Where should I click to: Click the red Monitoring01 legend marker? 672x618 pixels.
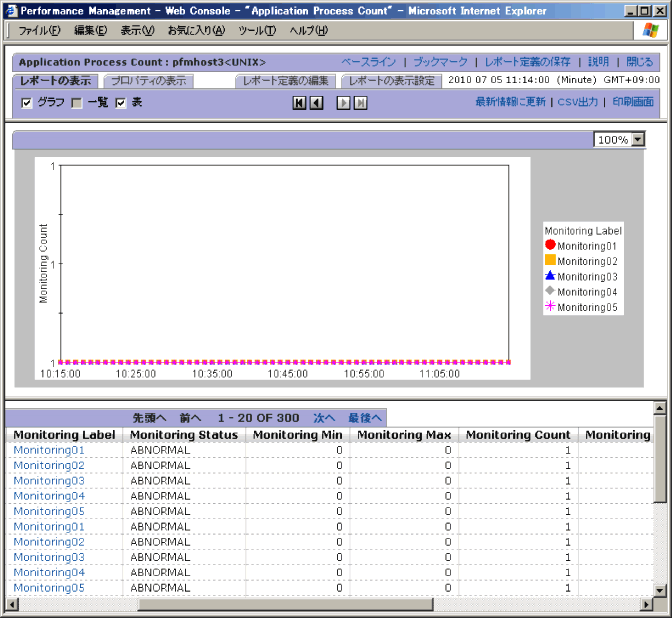[550, 245]
